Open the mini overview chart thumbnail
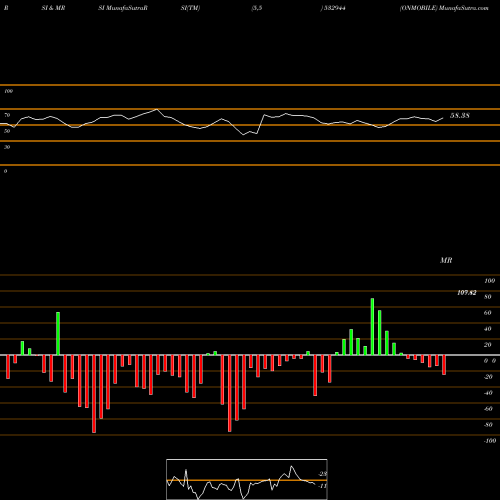 click(247, 479)
